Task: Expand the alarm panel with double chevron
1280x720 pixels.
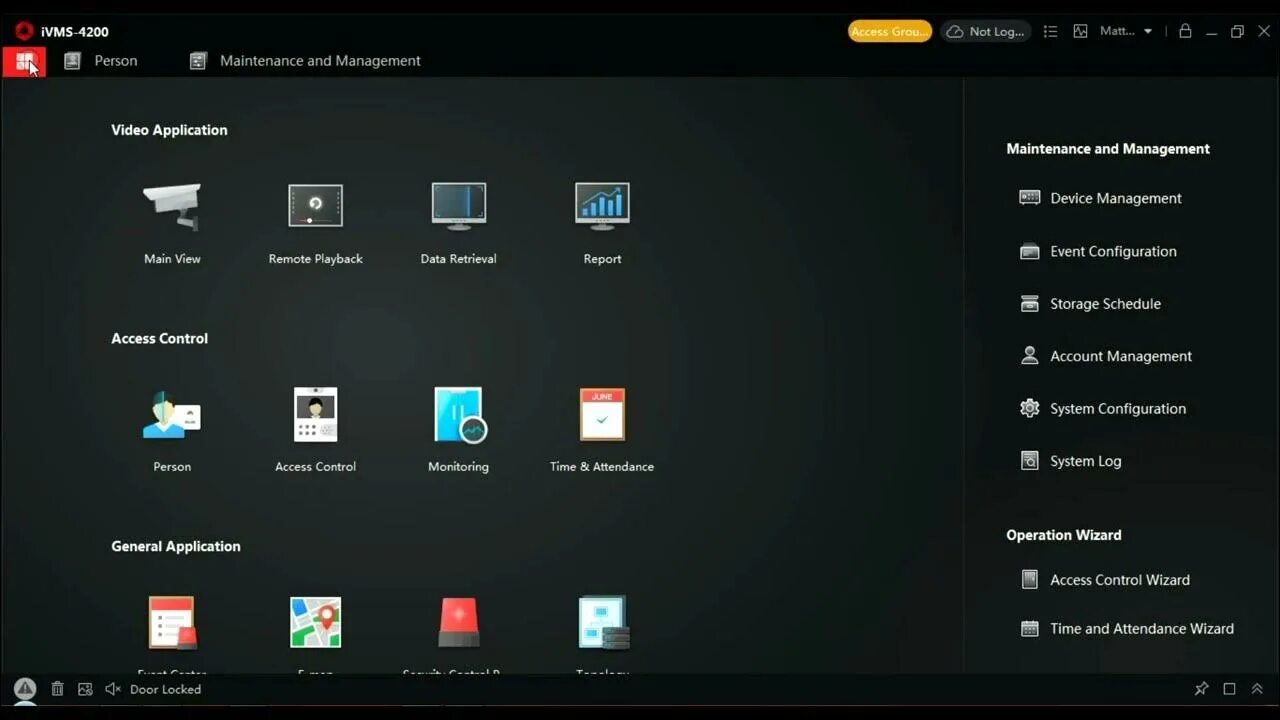Action: (1257, 689)
